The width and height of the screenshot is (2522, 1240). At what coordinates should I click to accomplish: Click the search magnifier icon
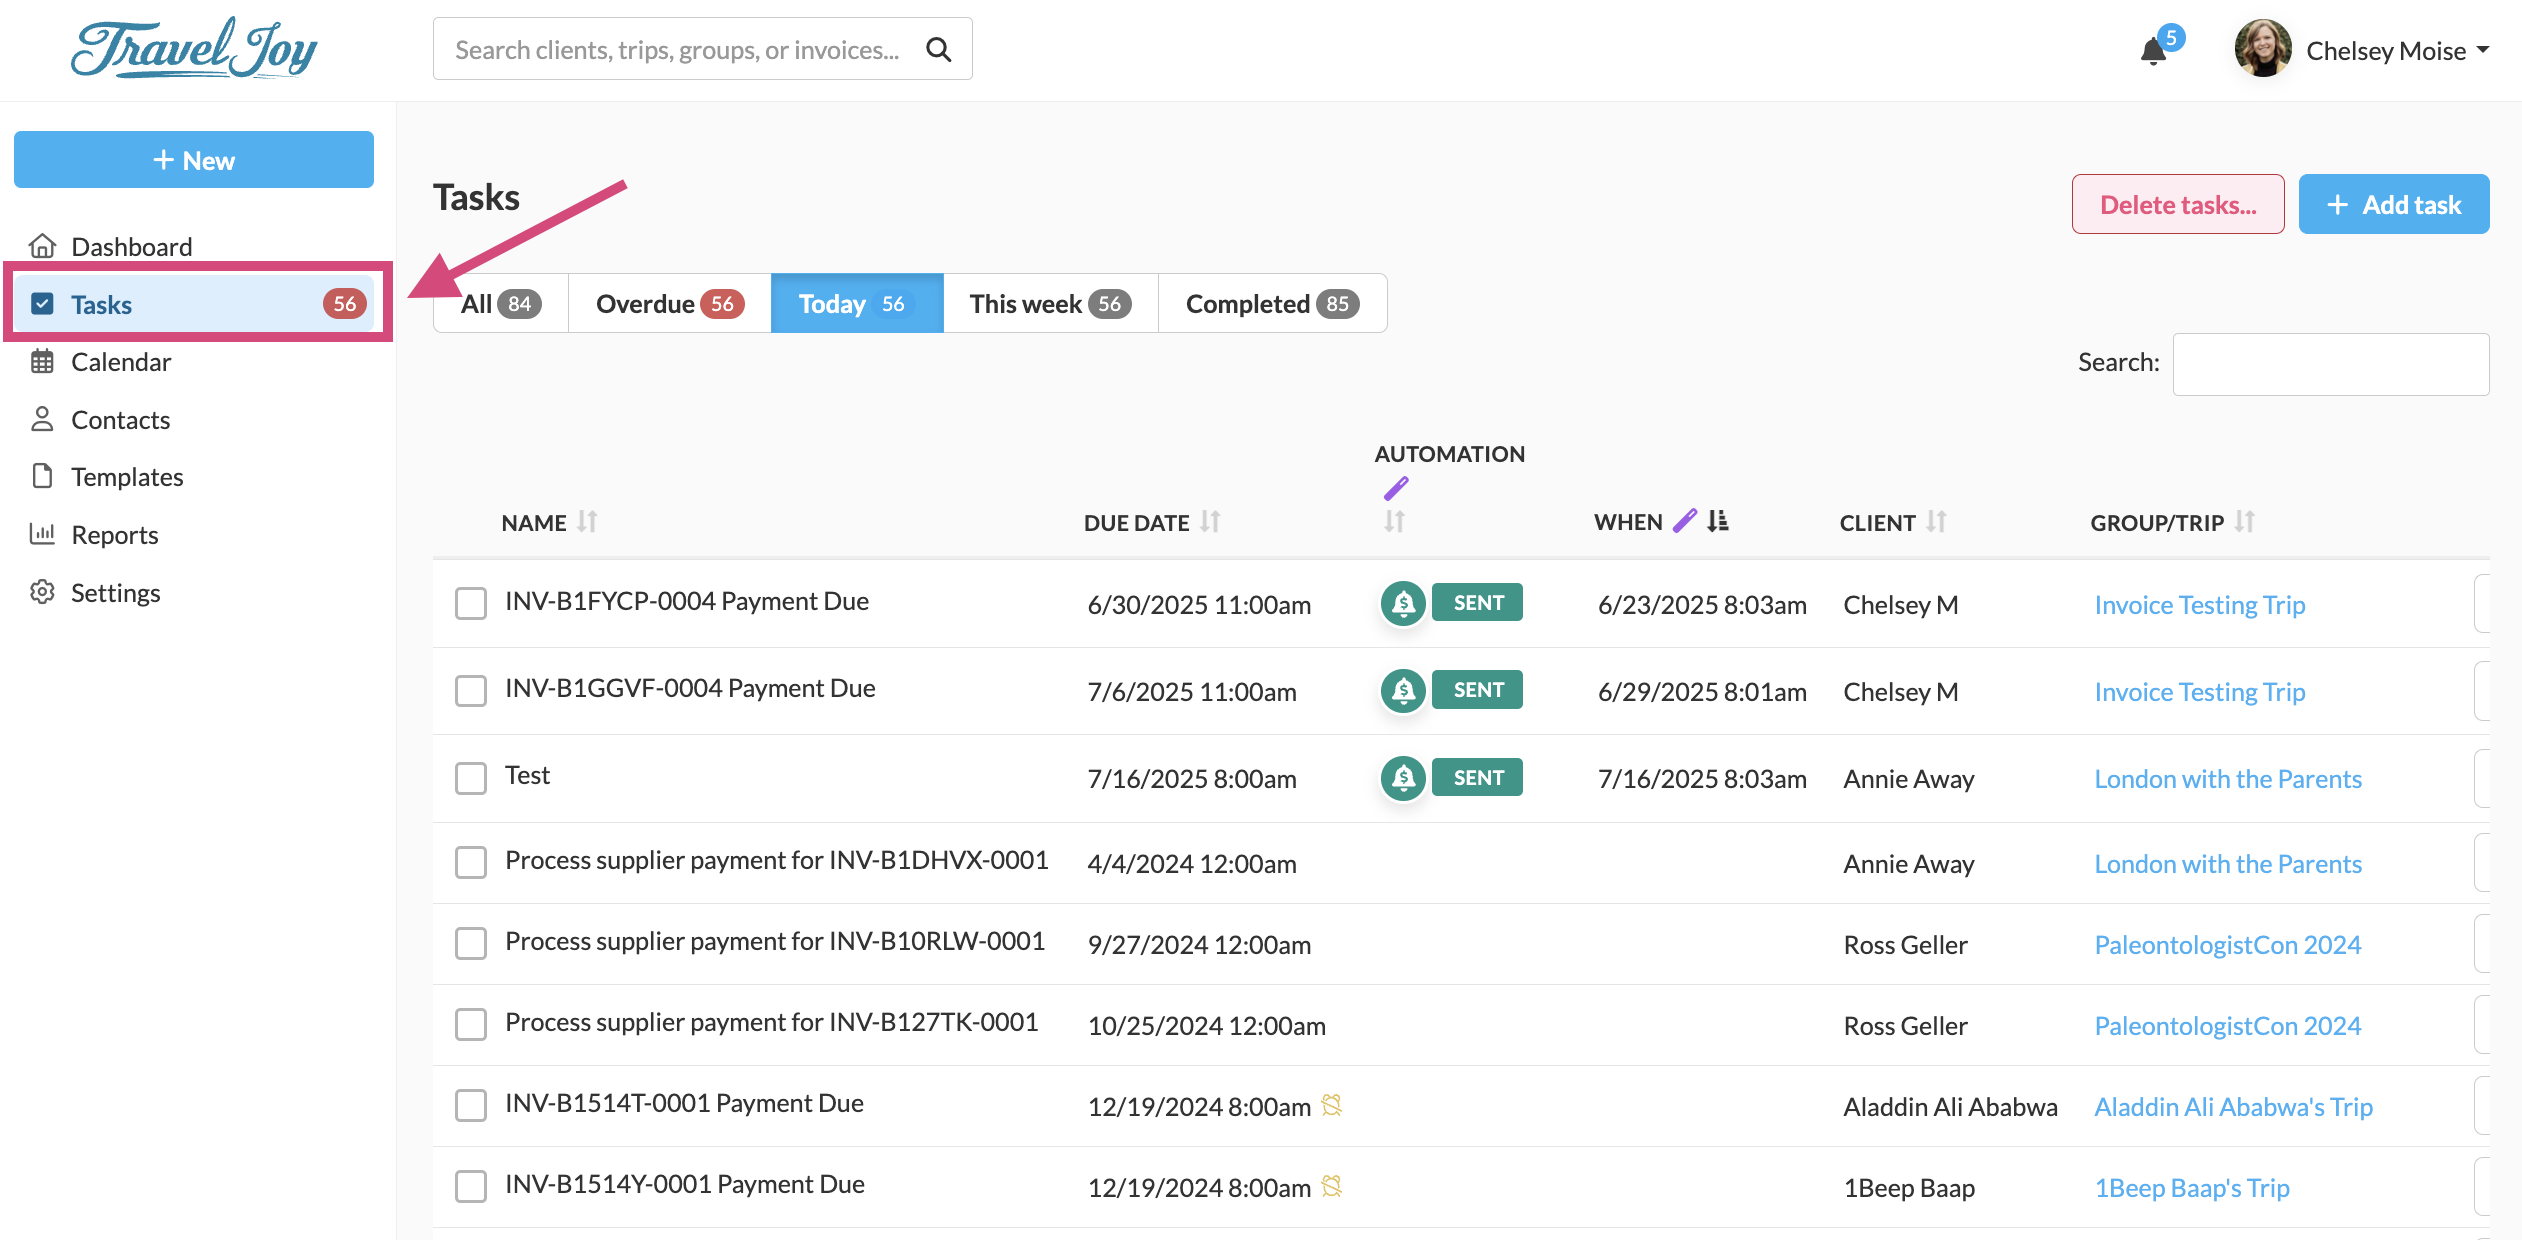pos(938,49)
